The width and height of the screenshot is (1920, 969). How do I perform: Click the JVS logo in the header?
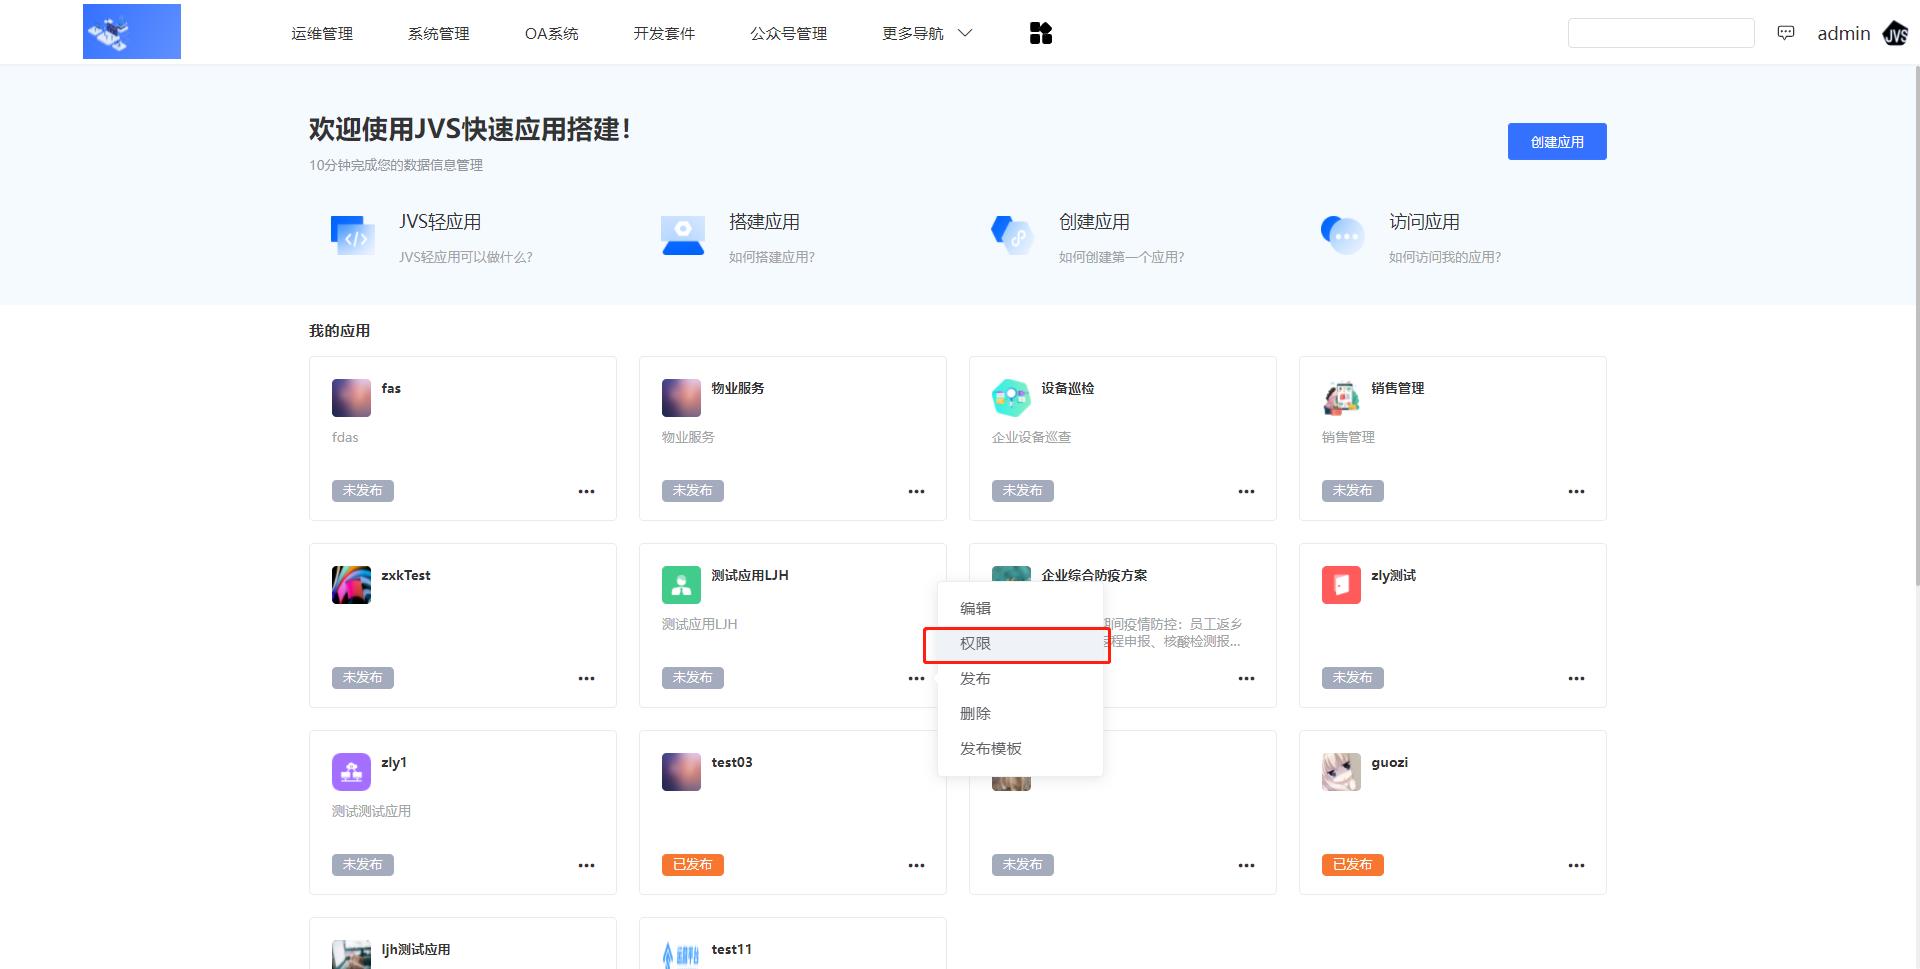coord(132,32)
